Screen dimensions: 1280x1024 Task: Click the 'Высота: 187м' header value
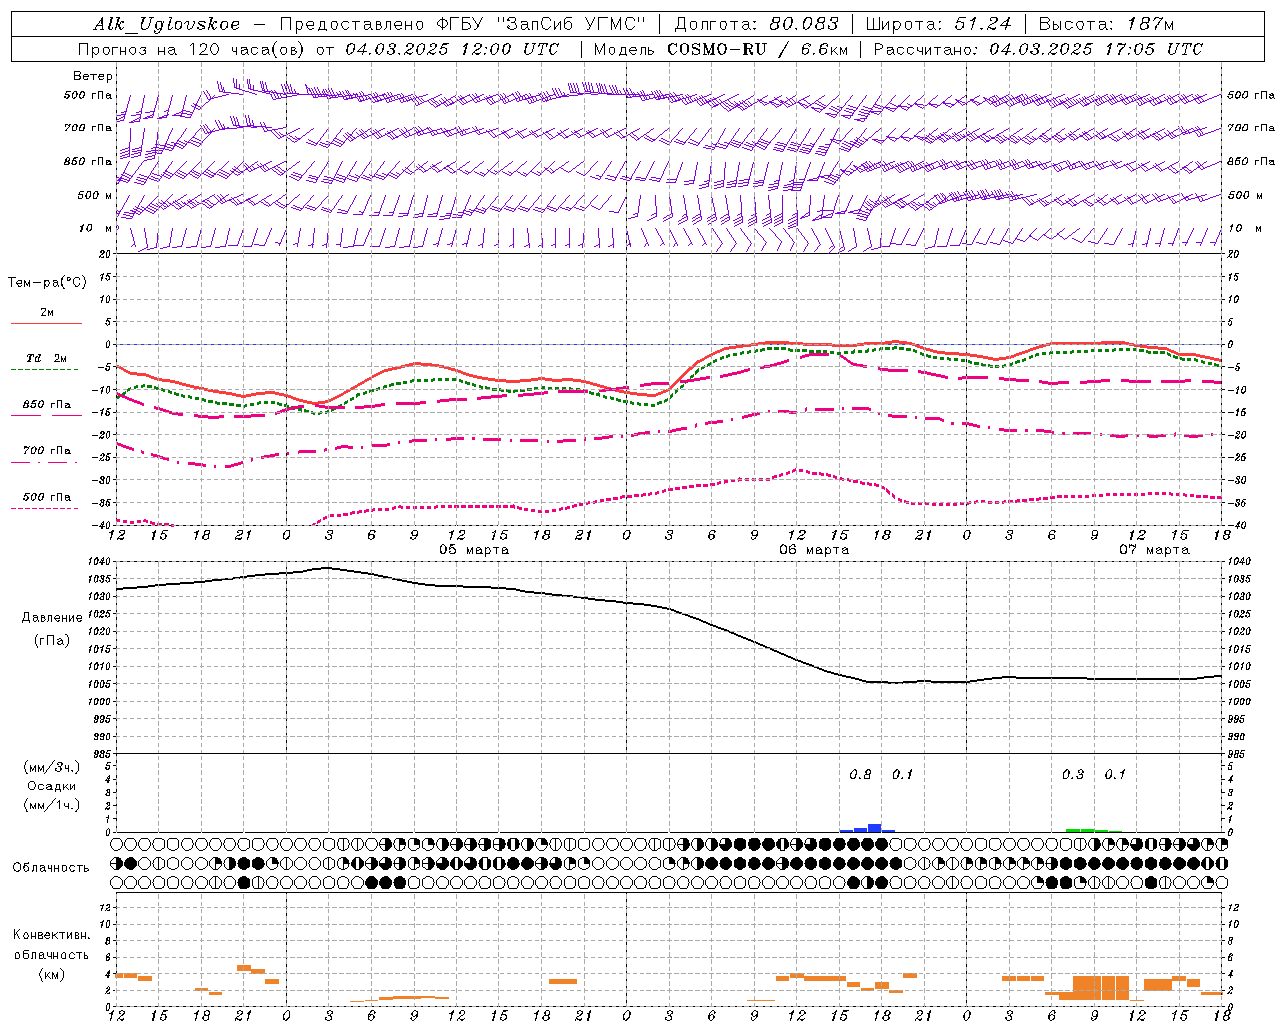click(1107, 24)
